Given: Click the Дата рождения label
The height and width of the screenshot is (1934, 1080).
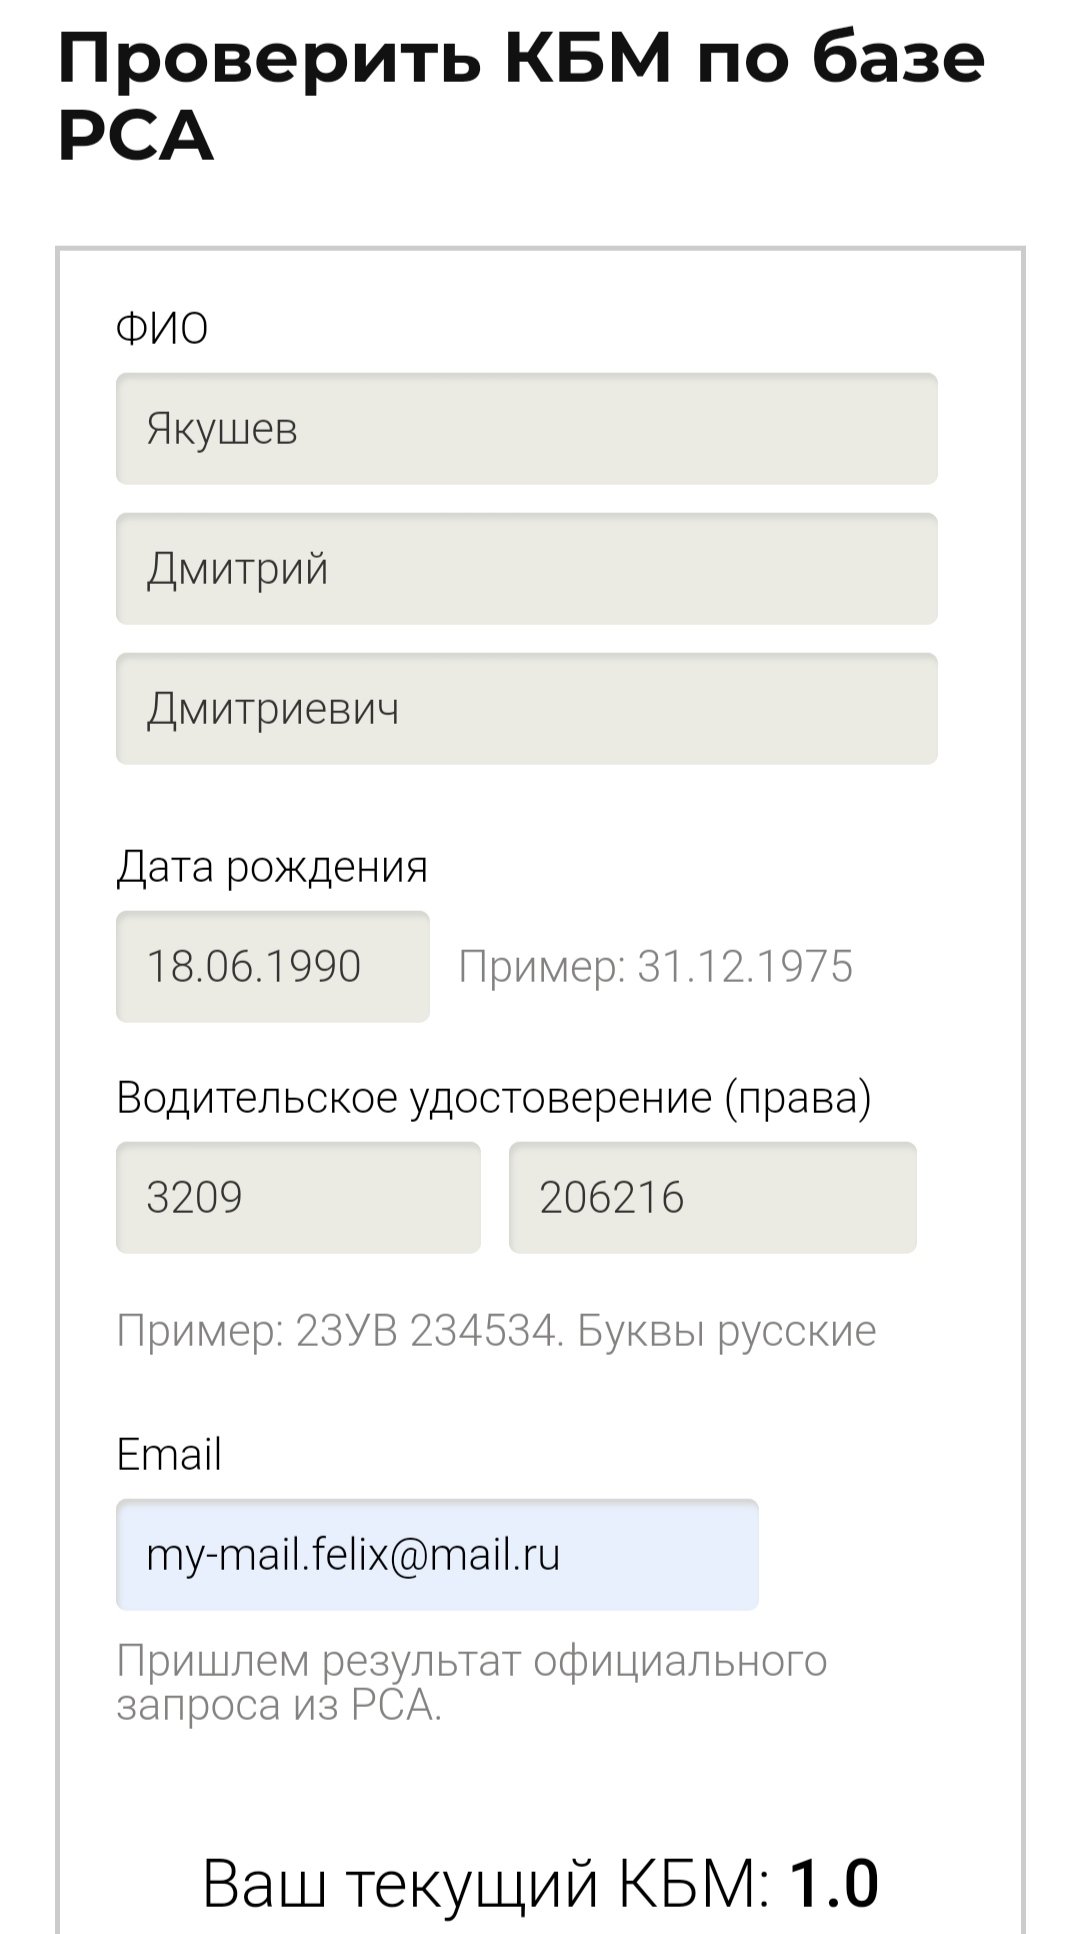Looking at the screenshot, I should pos(272,867).
